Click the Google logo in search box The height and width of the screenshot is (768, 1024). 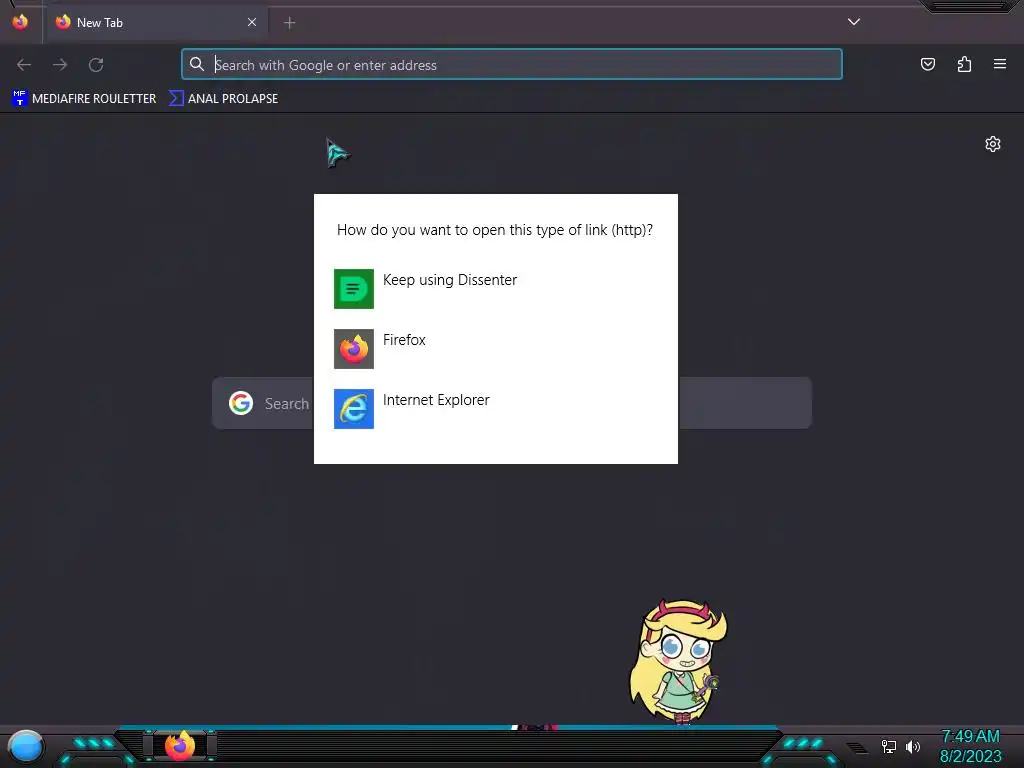pyautogui.click(x=241, y=403)
